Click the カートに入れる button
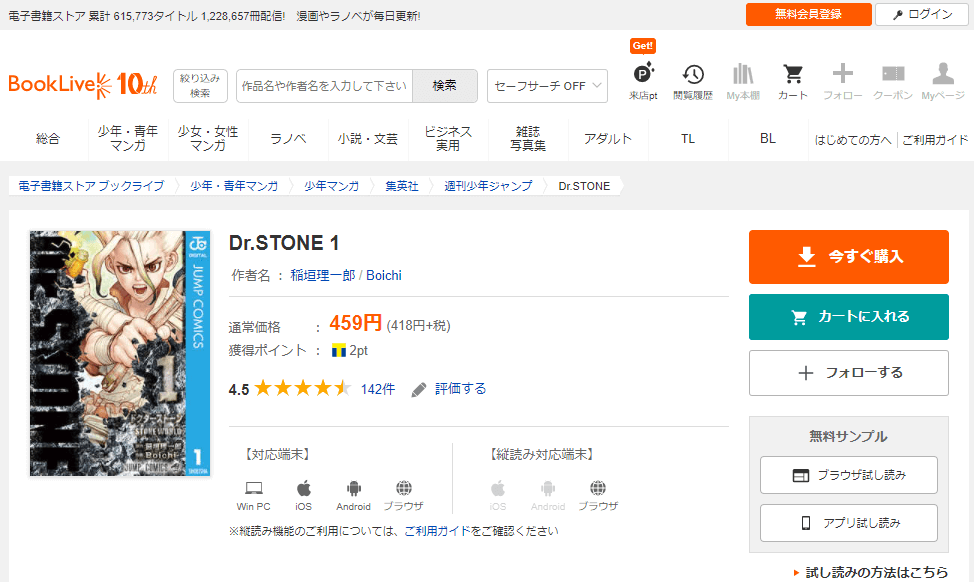This screenshot has height=582, width=974. pos(848,317)
